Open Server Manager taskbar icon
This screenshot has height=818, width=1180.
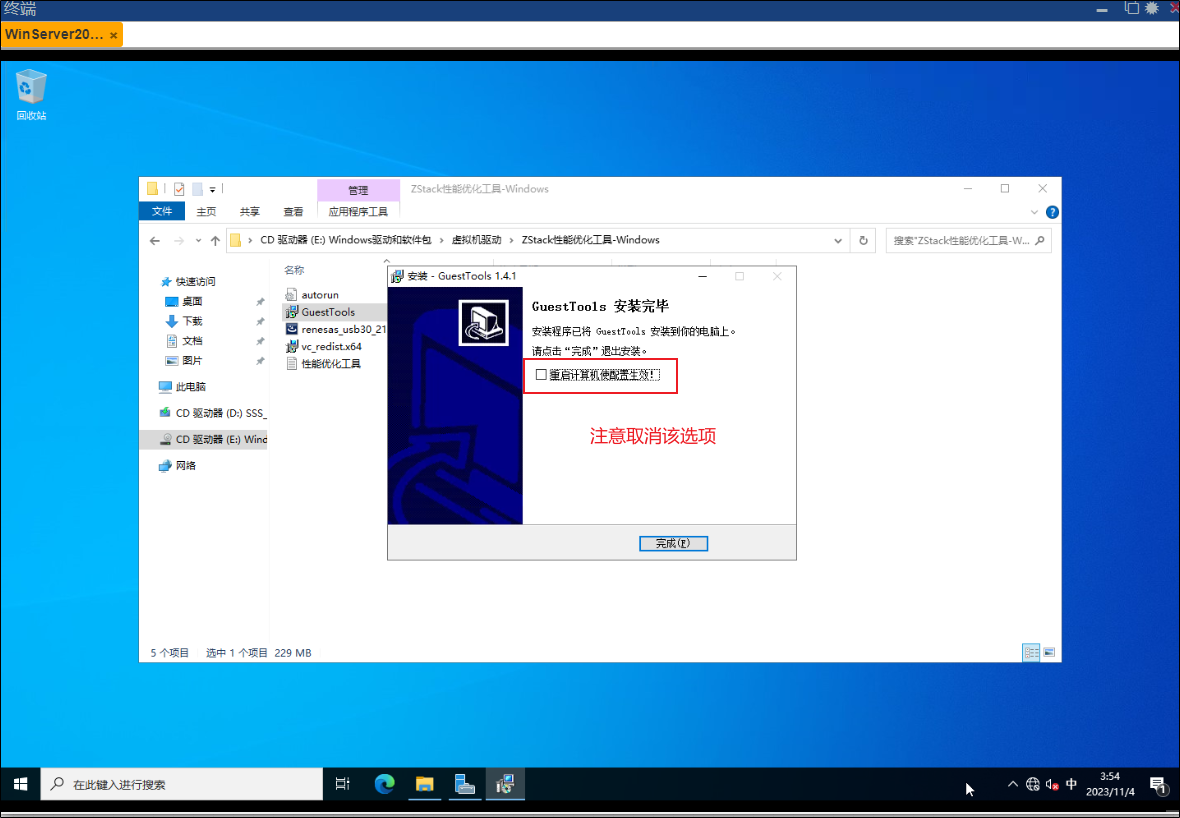tap(464, 784)
